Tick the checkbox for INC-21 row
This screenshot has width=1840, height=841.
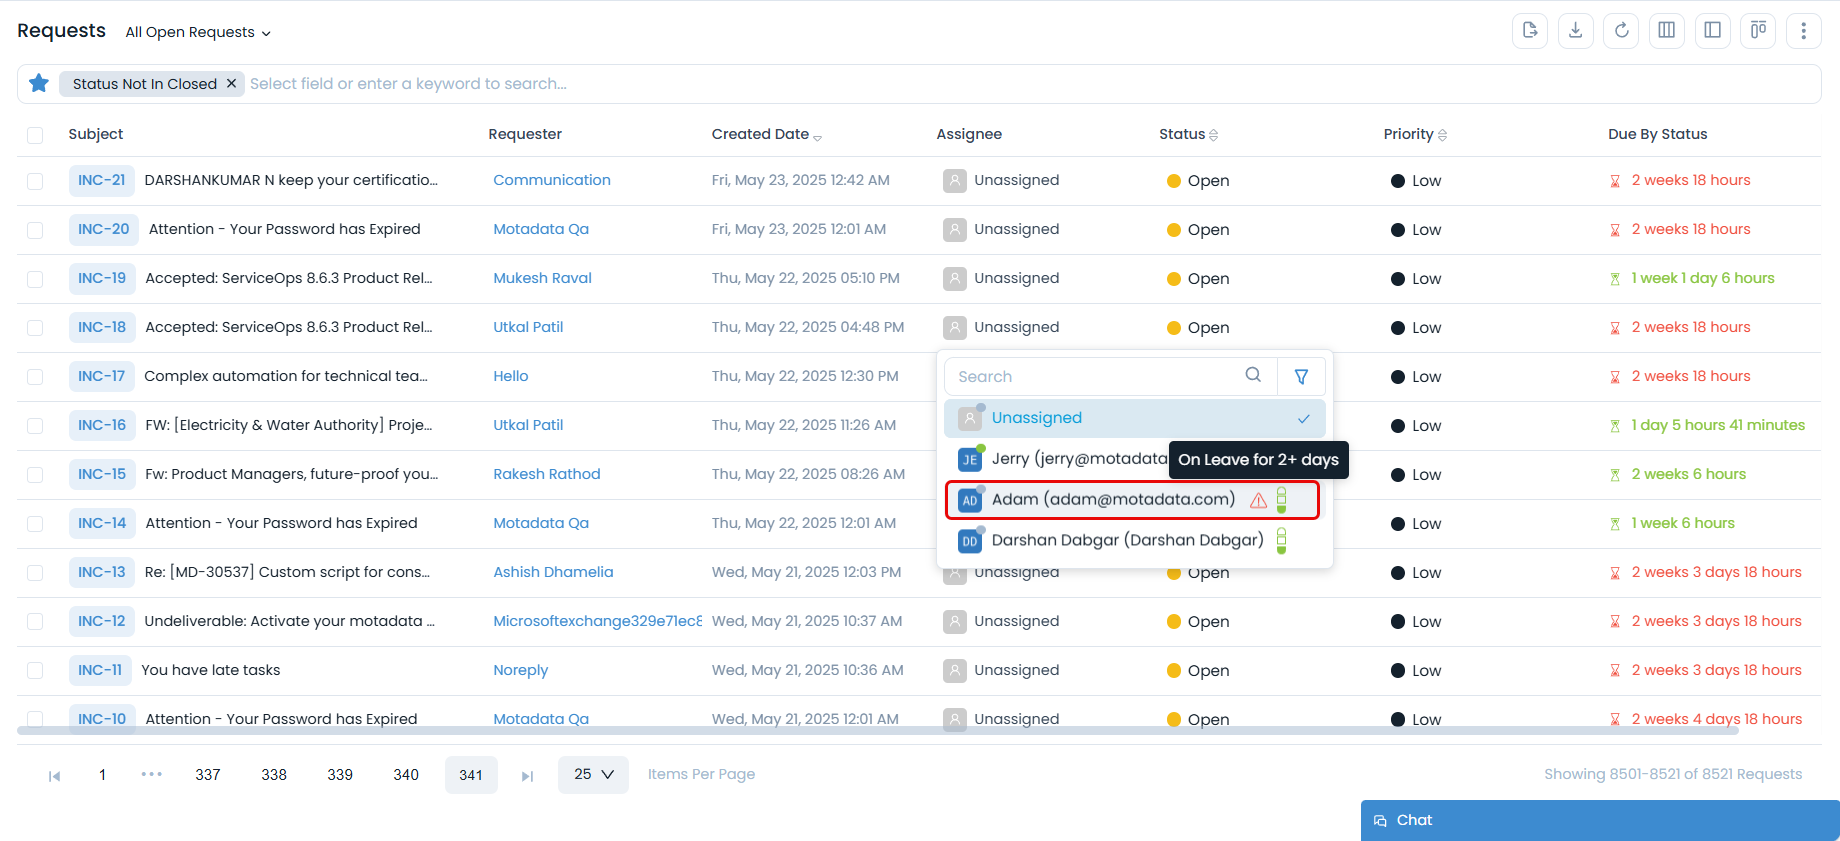(x=35, y=181)
